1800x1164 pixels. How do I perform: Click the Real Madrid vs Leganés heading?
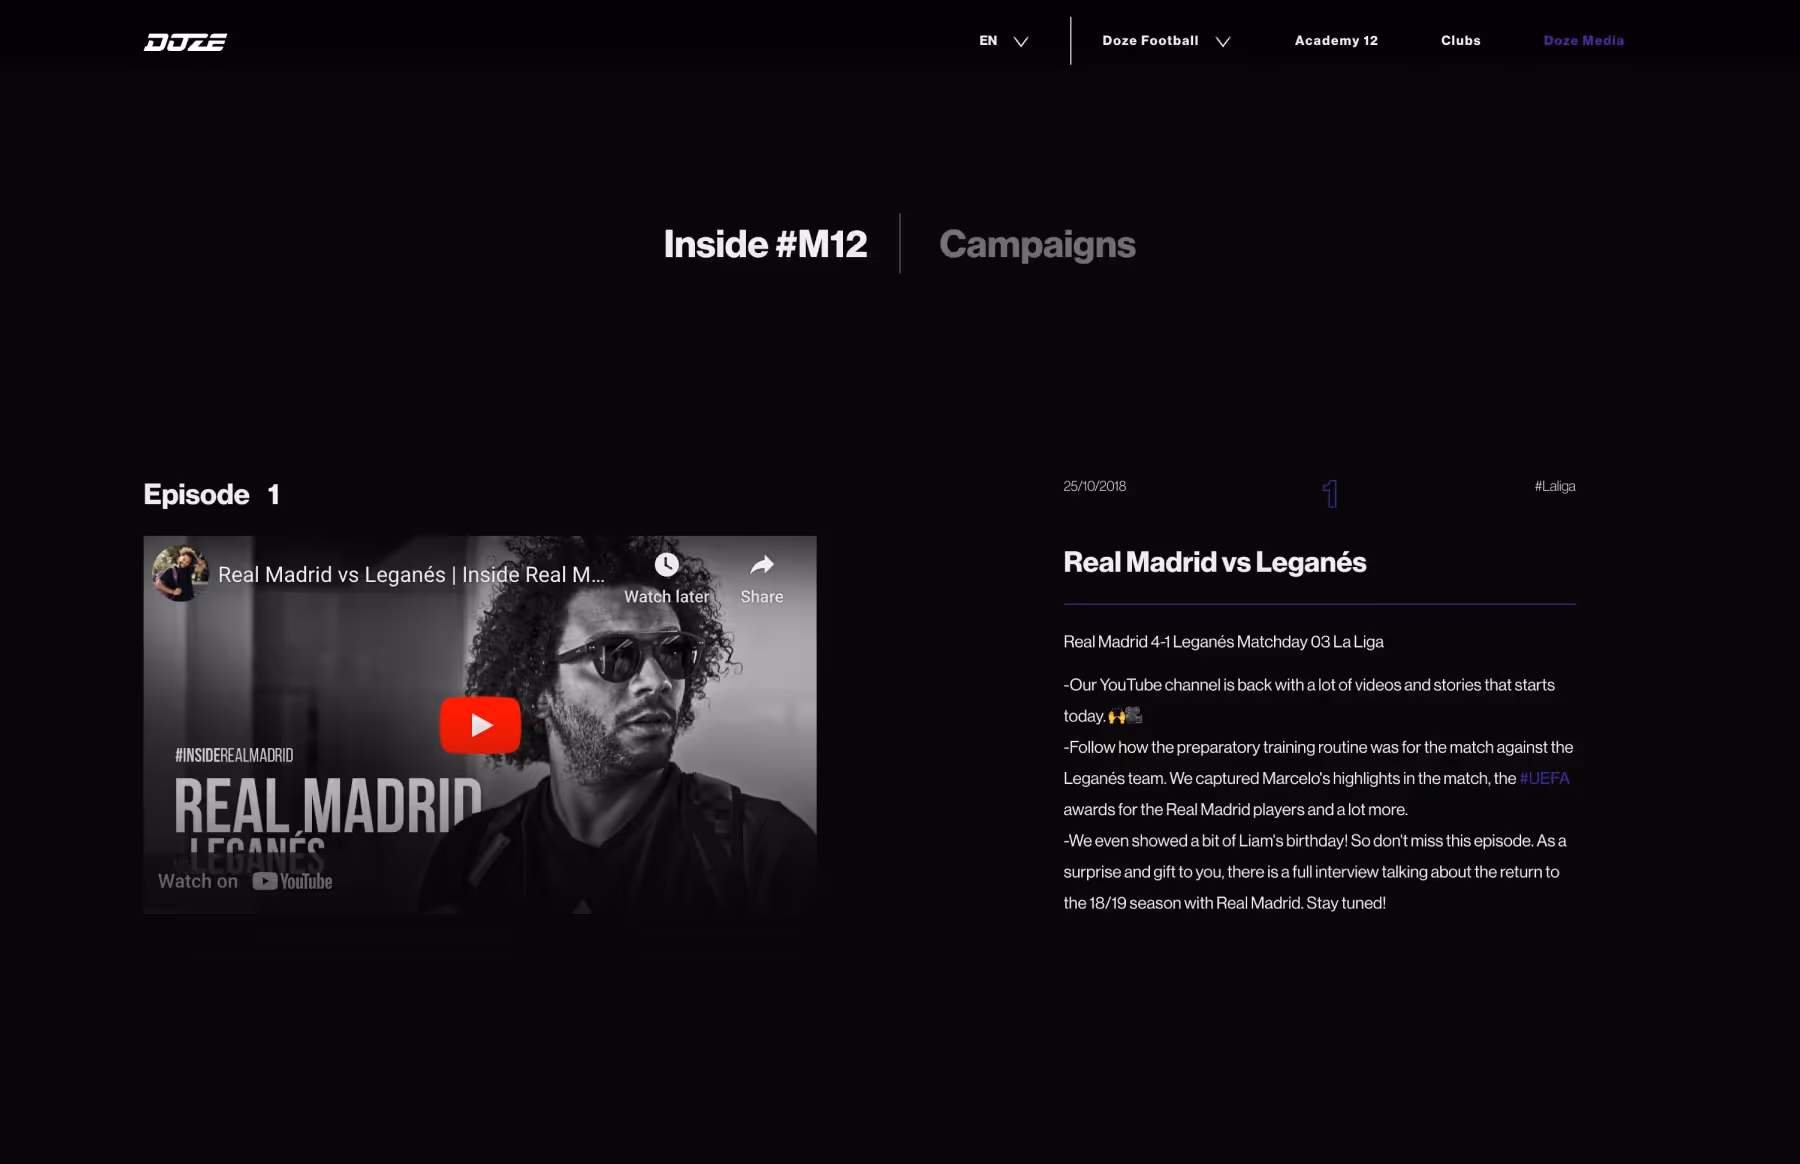[x=1214, y=562]
